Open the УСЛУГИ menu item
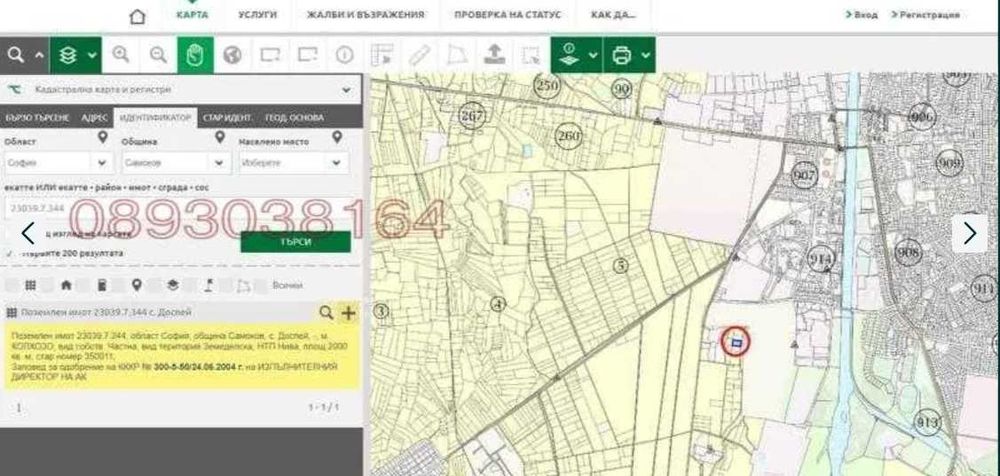 [258, 15]
